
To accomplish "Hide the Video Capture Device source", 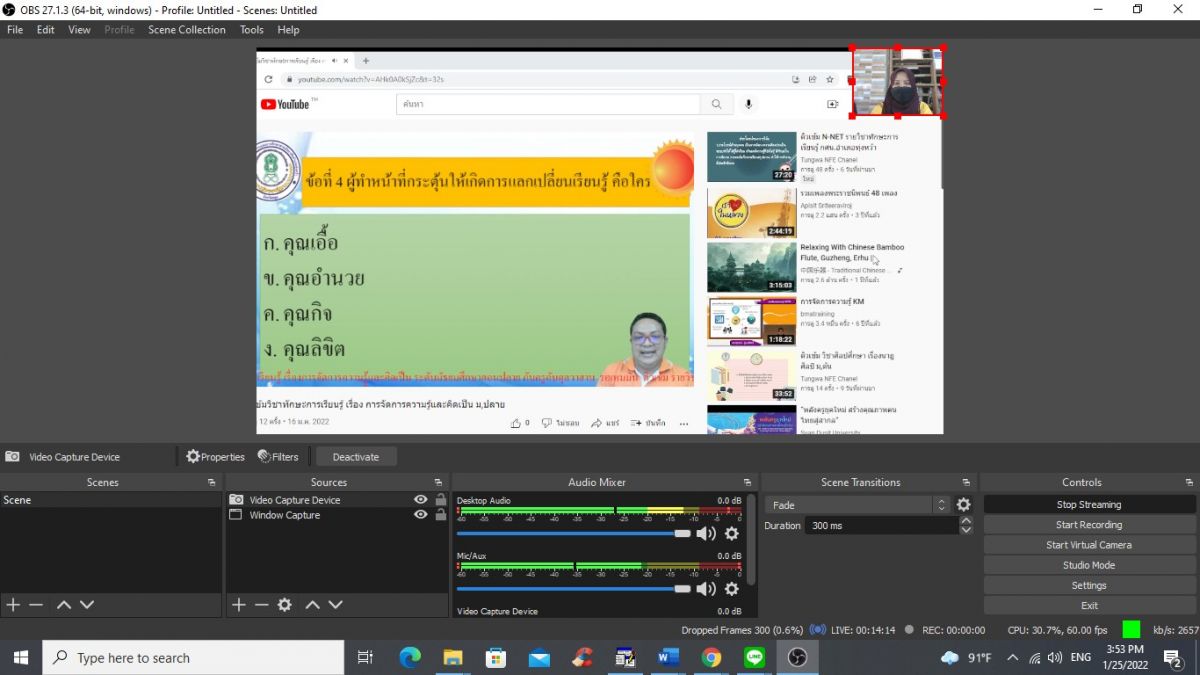I will [x=421, y=500].
